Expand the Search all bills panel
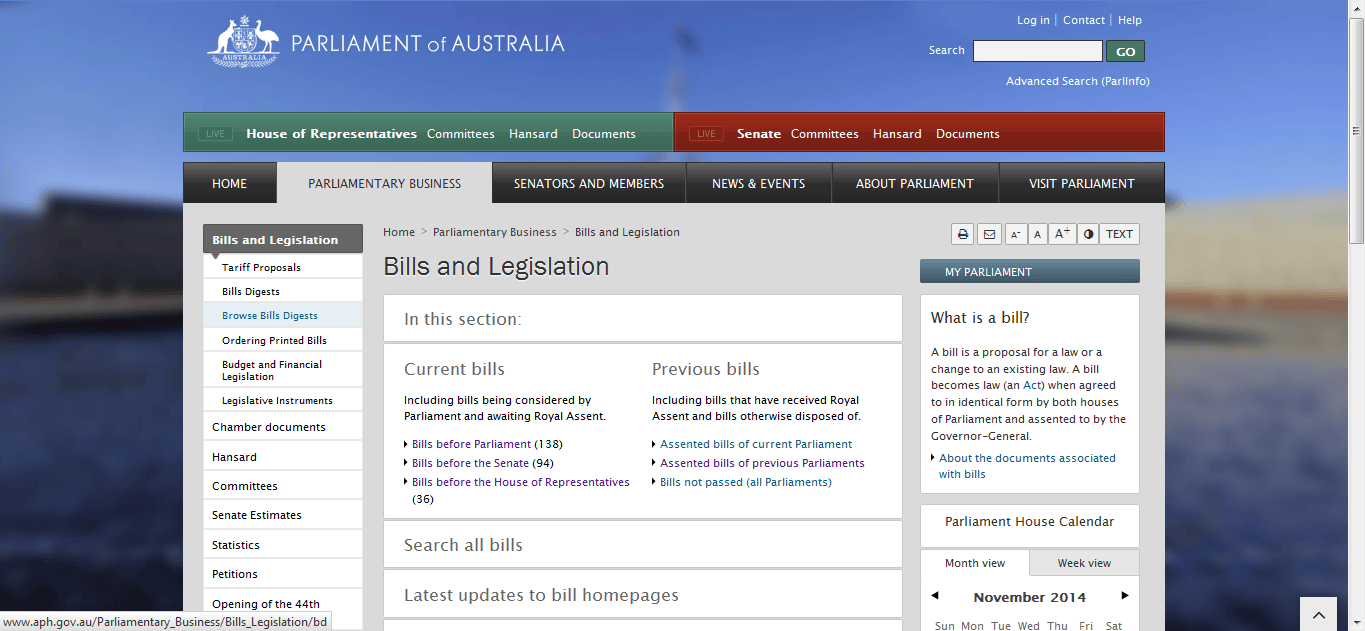1365x631 pixels. [x=643, y=545]
